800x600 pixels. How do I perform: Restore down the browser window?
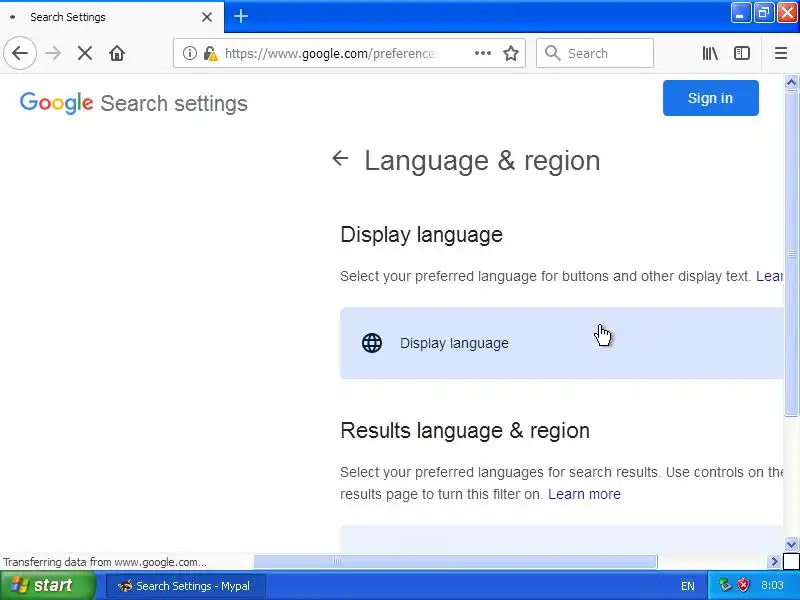pyautogui.click(x=763, y=13)
